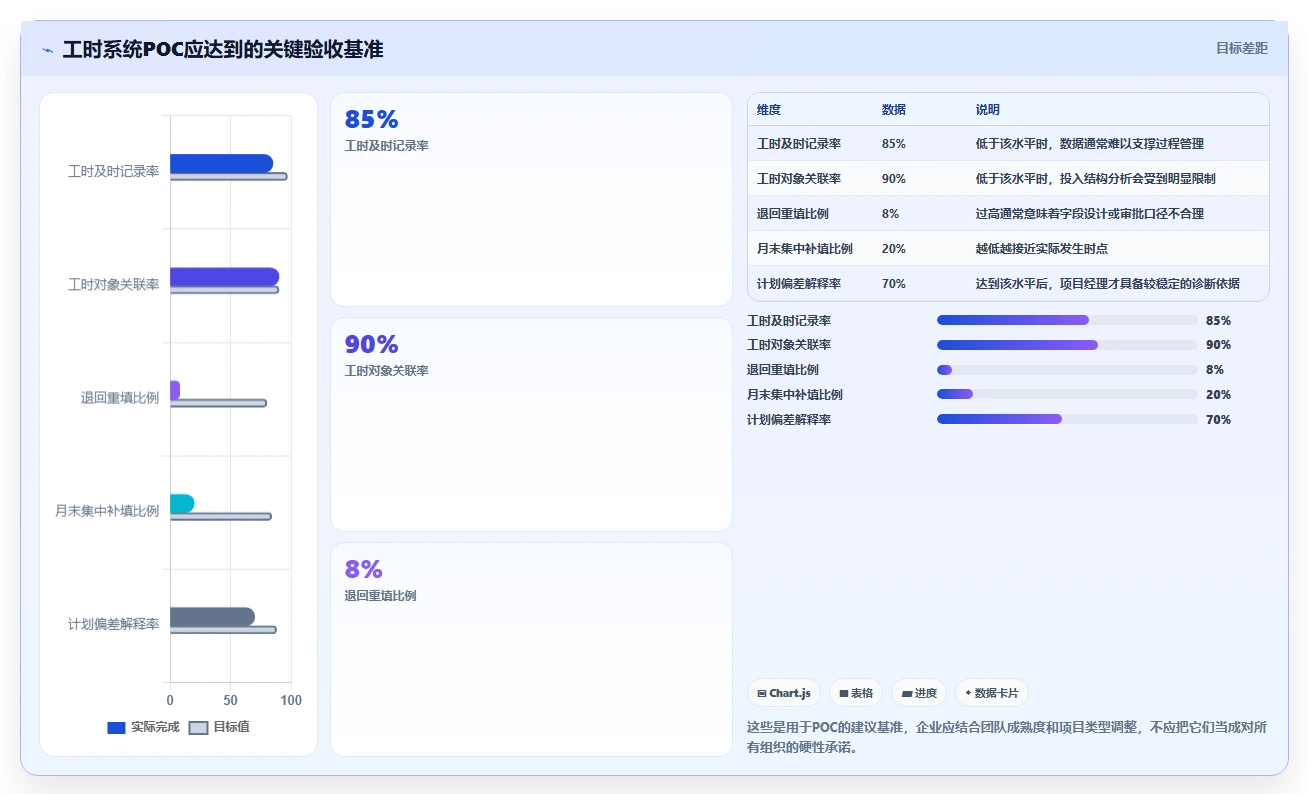Toggle the 实际完成 legend swatch

coord(116,727)
